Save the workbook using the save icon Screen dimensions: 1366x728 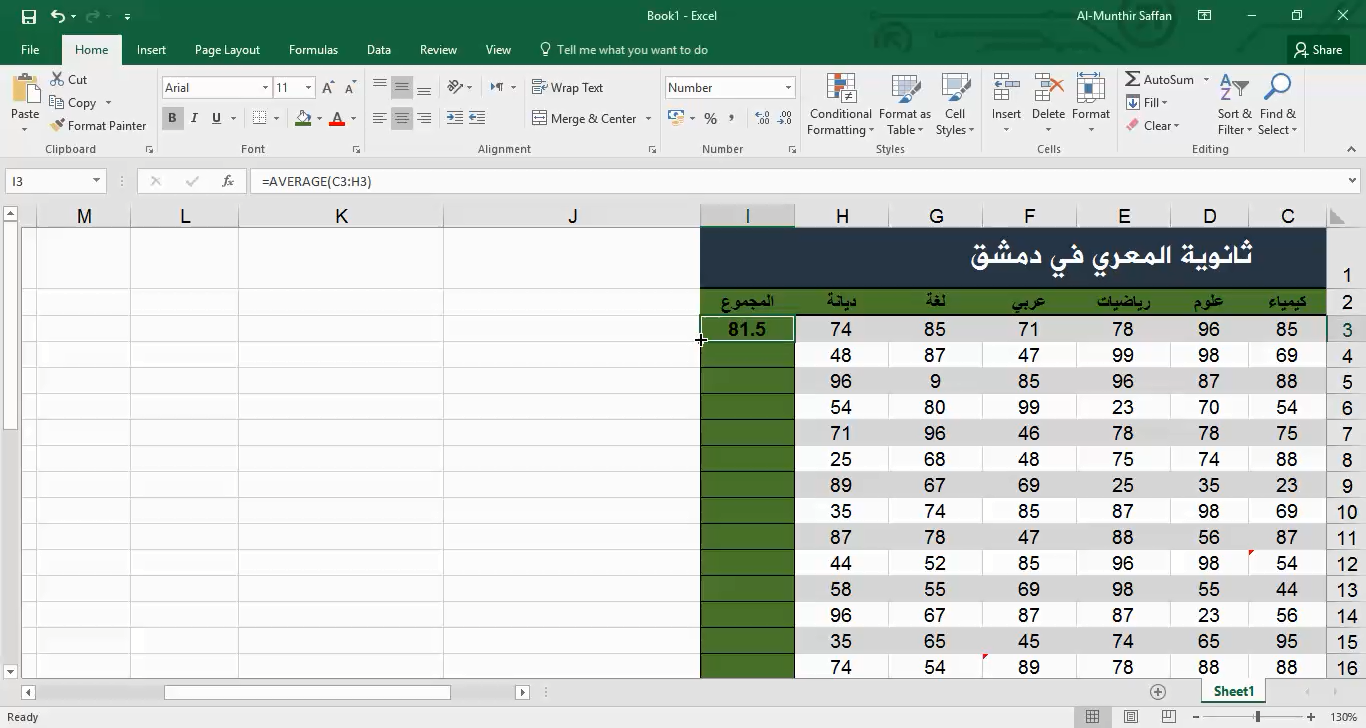point(28,16)
